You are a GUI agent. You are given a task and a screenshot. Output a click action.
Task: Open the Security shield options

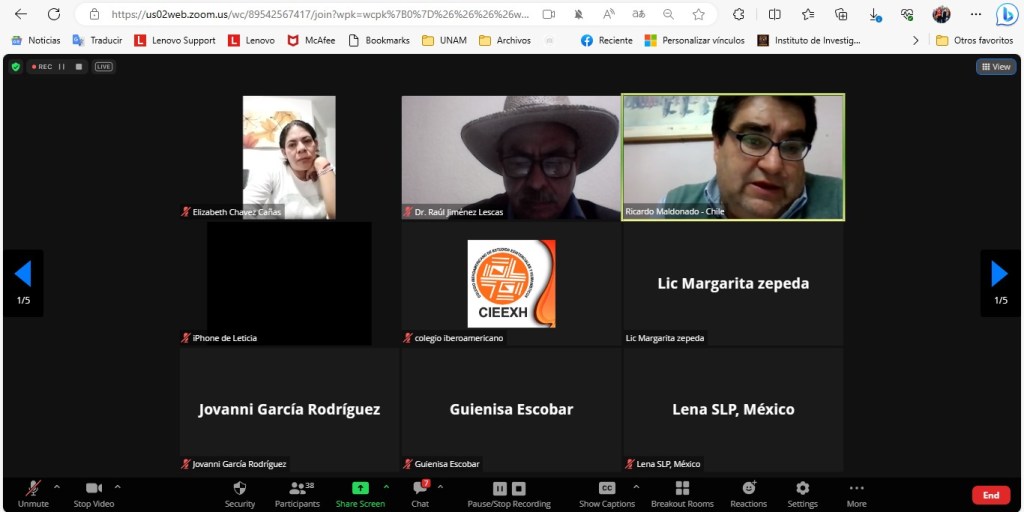tap(240, 488)
